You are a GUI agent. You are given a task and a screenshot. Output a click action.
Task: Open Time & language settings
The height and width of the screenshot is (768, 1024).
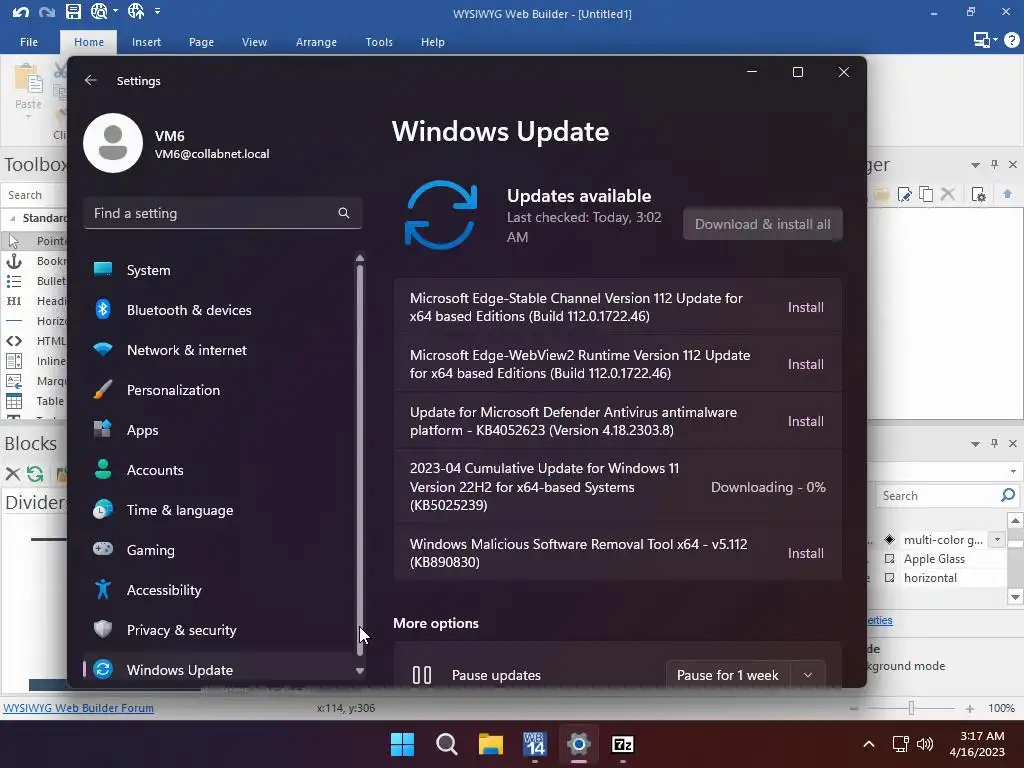point(220,510)
